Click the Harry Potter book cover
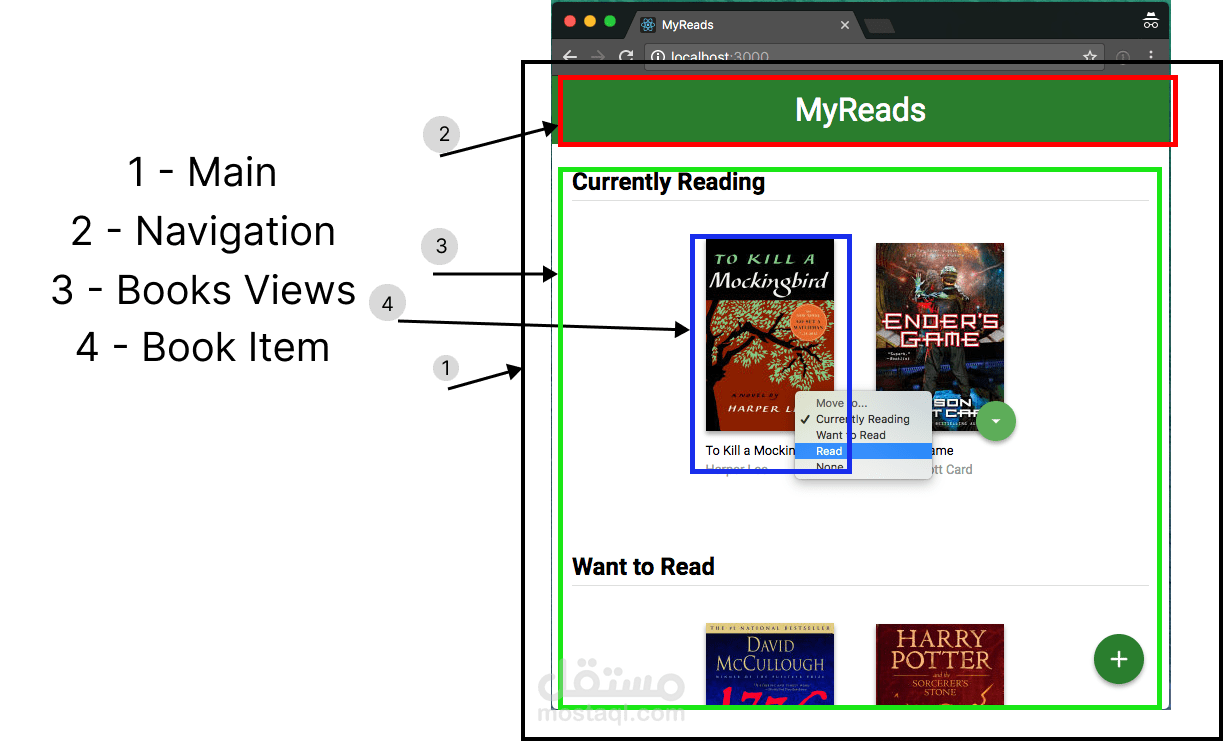 (x=940, y=665)
